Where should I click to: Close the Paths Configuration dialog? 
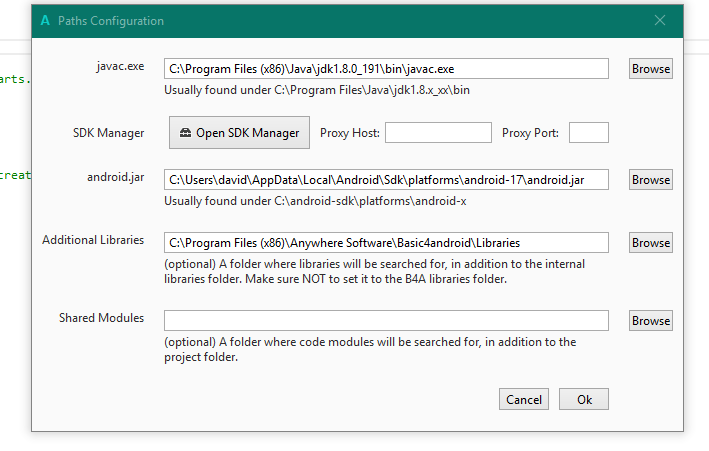660,21
